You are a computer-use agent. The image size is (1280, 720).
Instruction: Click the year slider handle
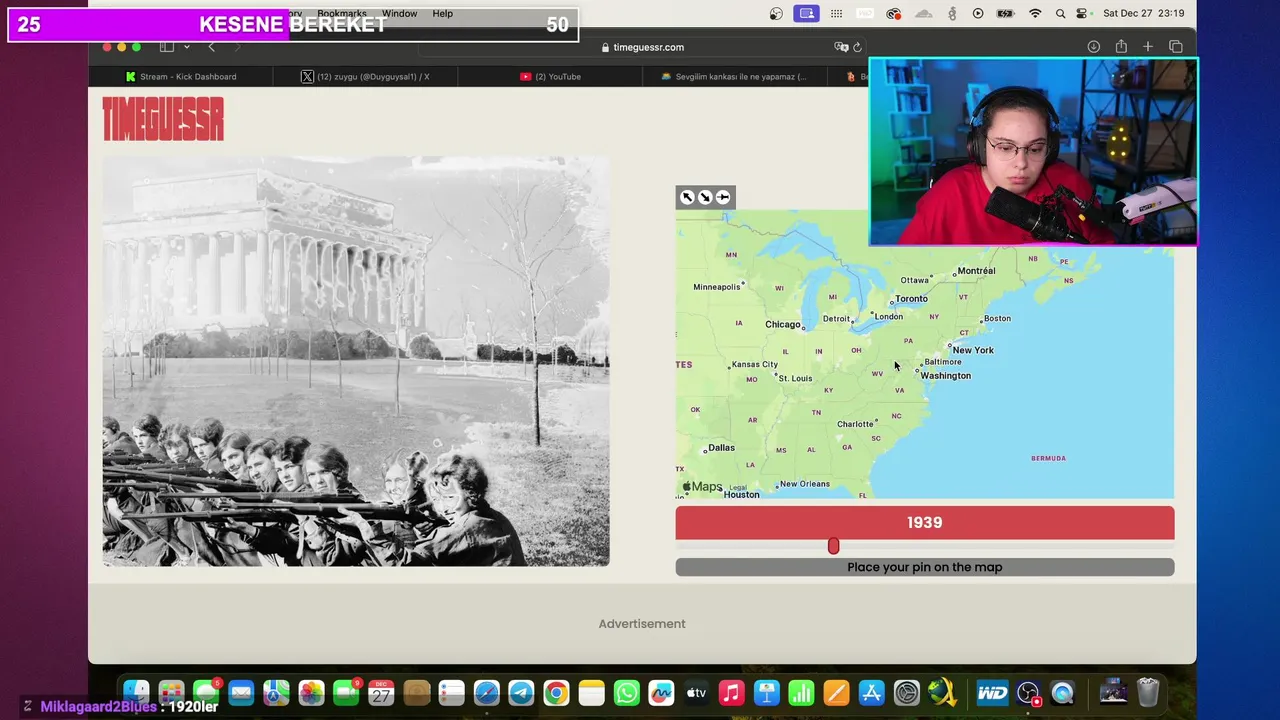[x=833, y=546]
